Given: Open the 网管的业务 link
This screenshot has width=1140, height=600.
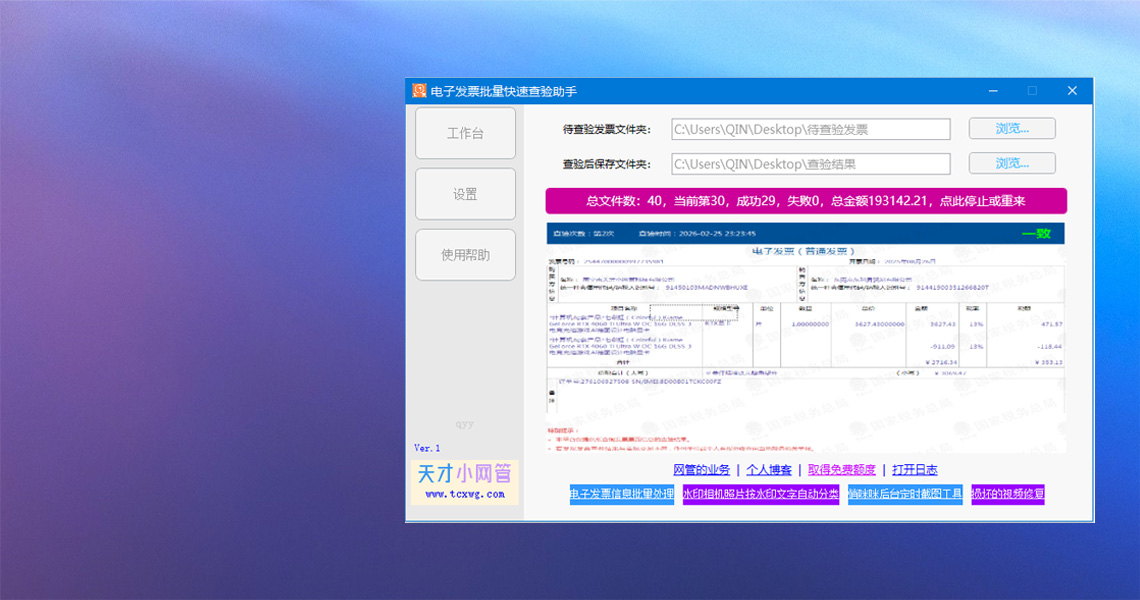Looking at the screenshot, I should 703,469.
